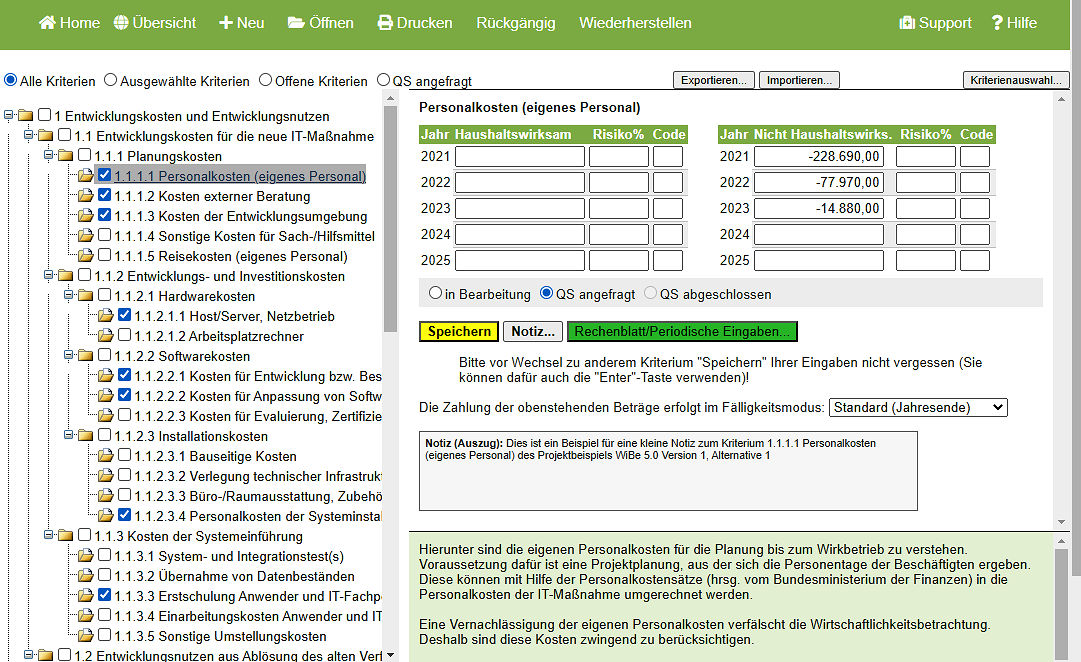The height and width of the screenshot is (662, 1081).
Task: Click the 2024 Nicht Haushaltswirks. amount field
Action: (x=818, y=234)
